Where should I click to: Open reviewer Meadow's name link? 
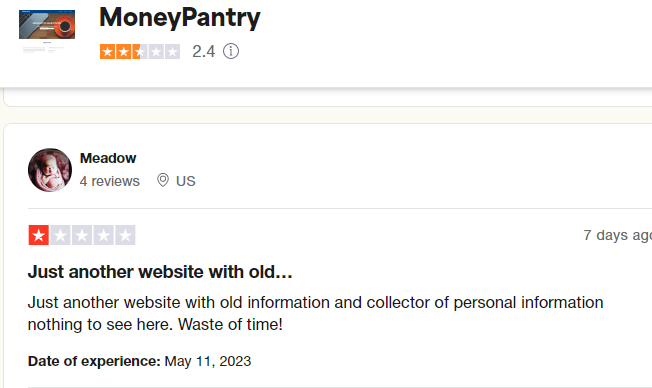pos(108,158)
